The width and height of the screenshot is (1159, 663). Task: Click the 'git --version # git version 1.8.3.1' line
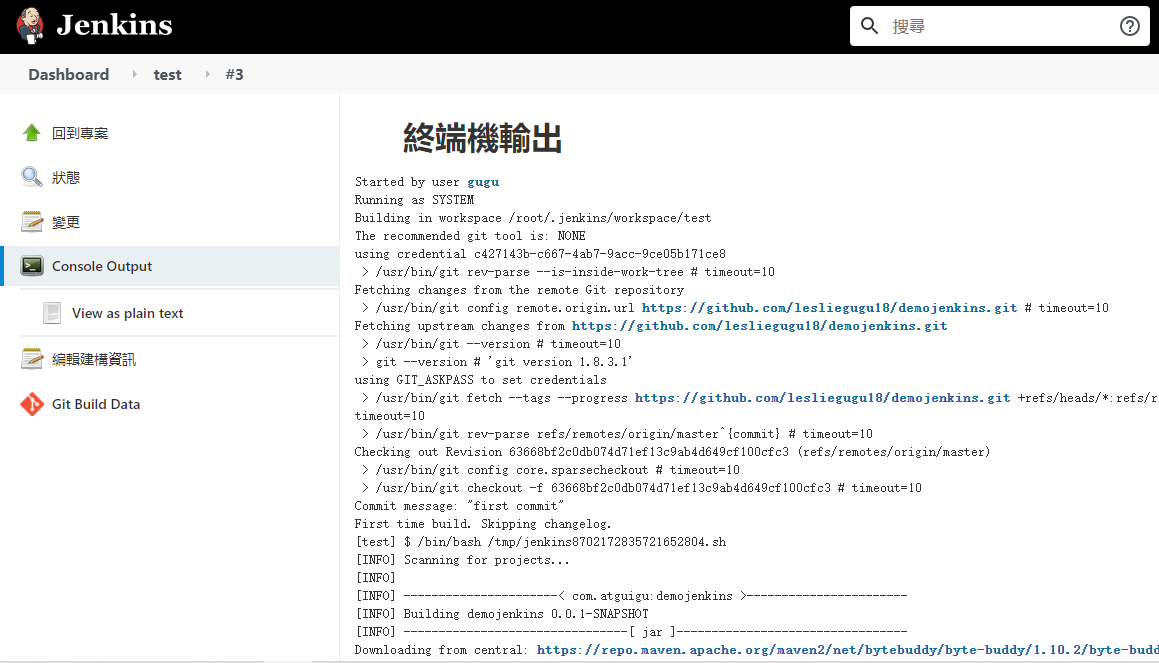497,362
